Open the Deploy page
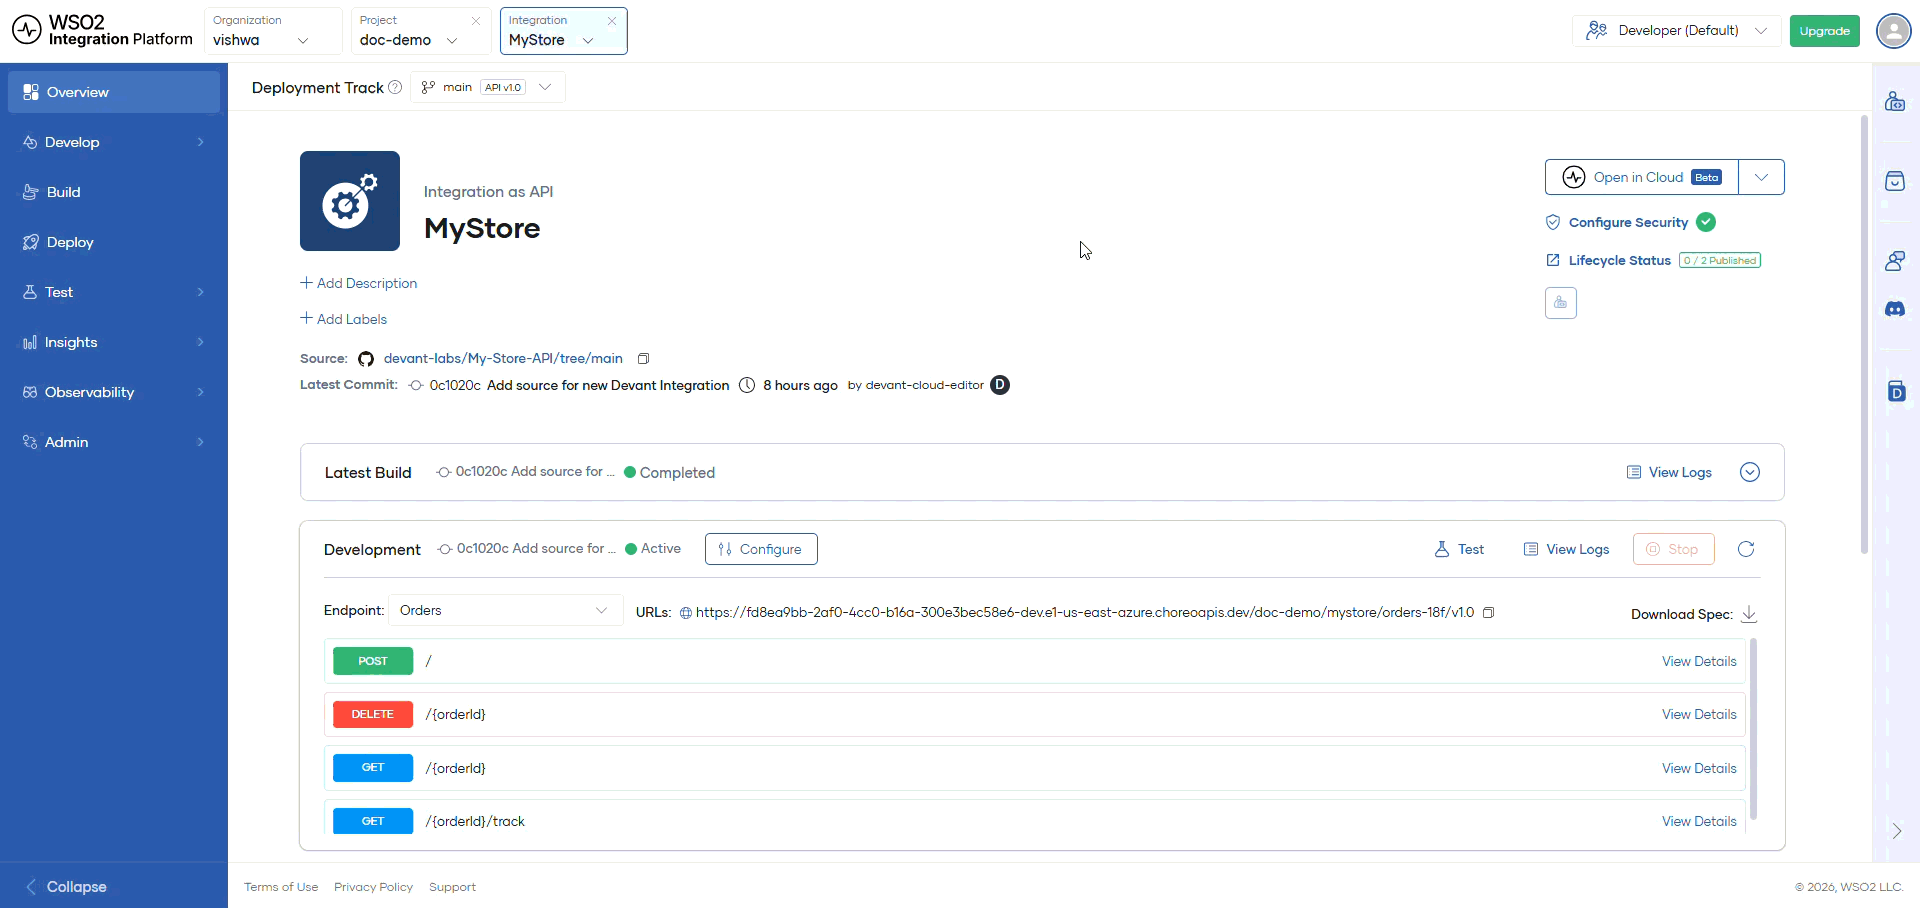 (114, 242)
